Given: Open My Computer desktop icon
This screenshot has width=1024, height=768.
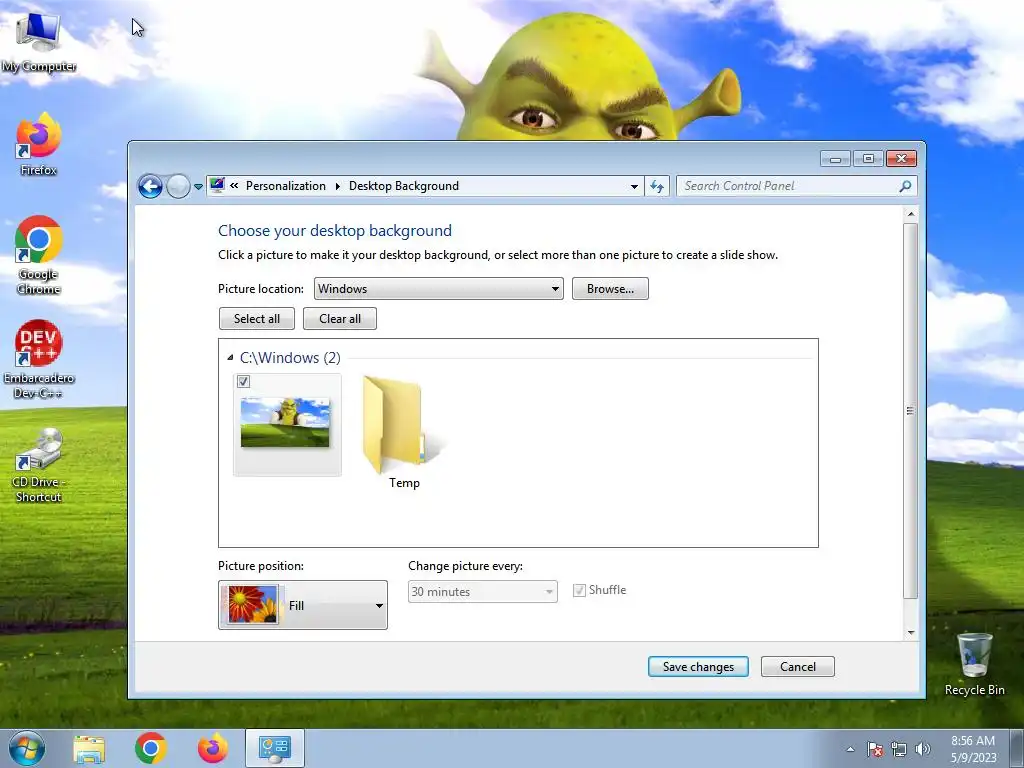Looking at the screenshot, I should point(39,41).
